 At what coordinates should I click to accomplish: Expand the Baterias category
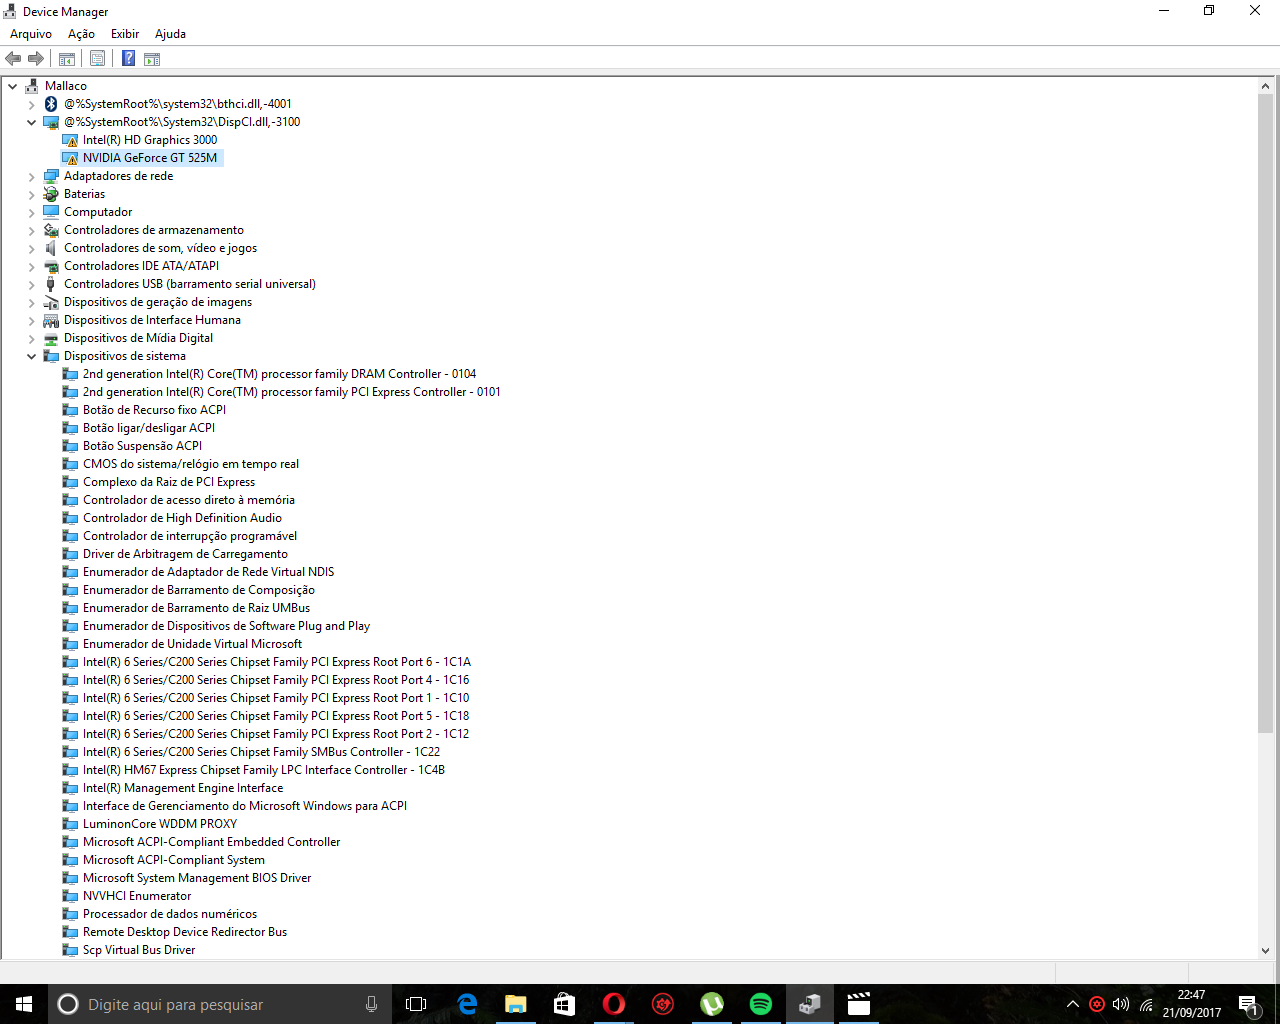[32, 194]
